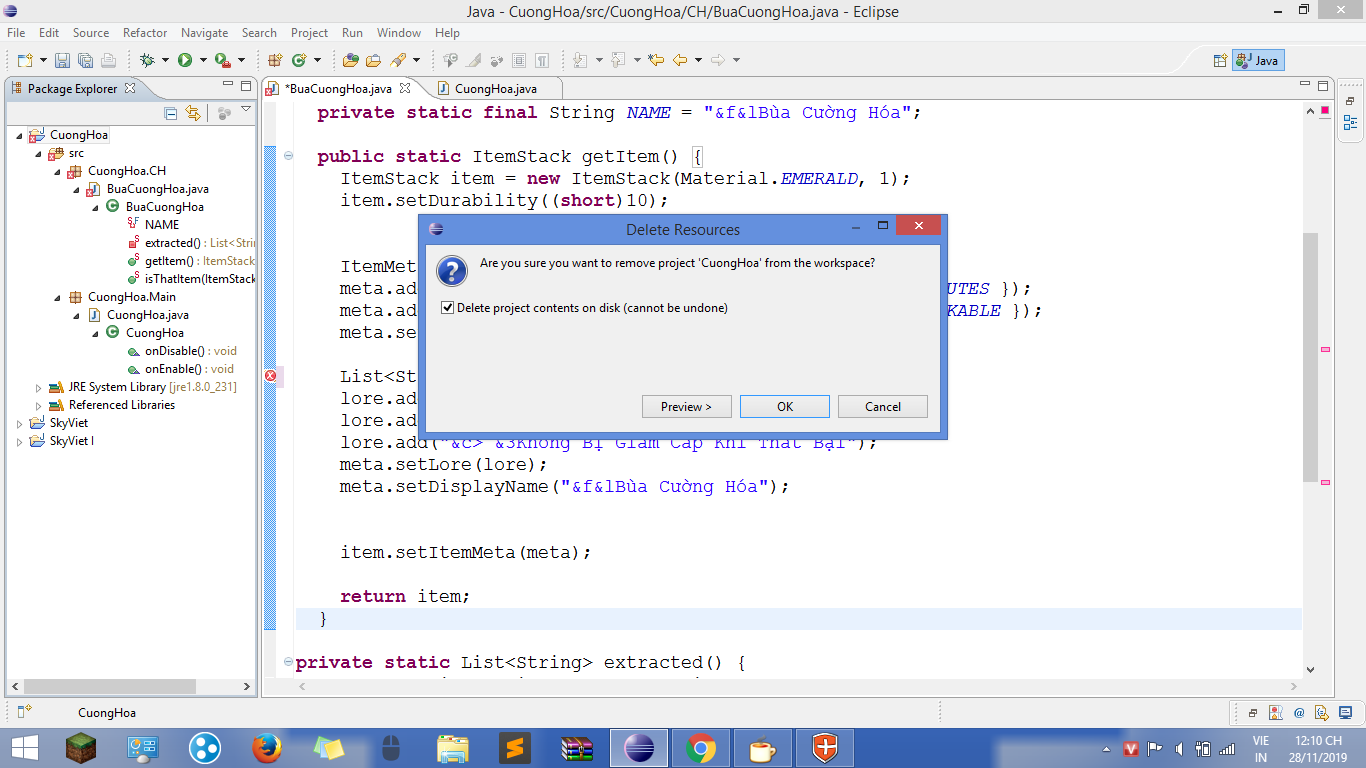The height and width of the screenshot is (768, 1366).
Task: Click the Open Type toolbar icon
Action: click(x=351, y=60)
